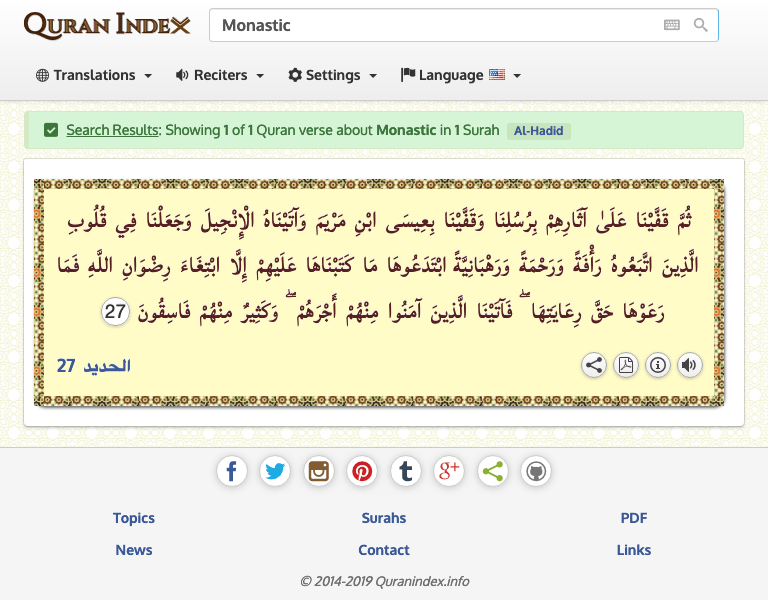Click the green search results checkmark
The image size is (768, 600).
[51, 130]
